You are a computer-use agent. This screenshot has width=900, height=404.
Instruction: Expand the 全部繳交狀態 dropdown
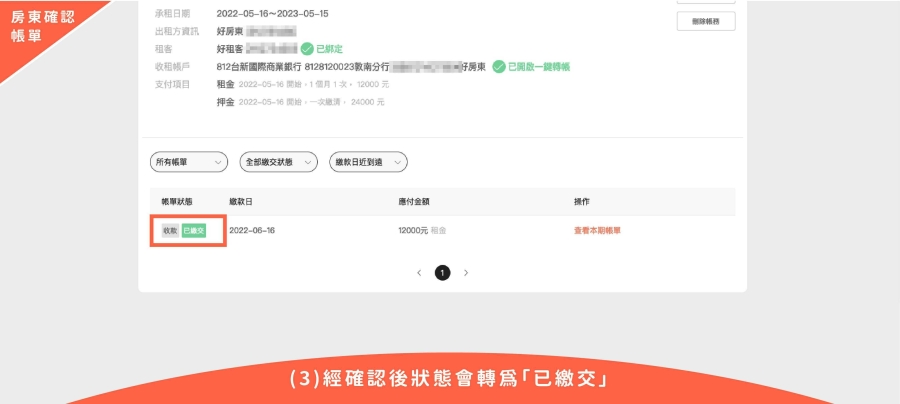click(x=279, y=162)
